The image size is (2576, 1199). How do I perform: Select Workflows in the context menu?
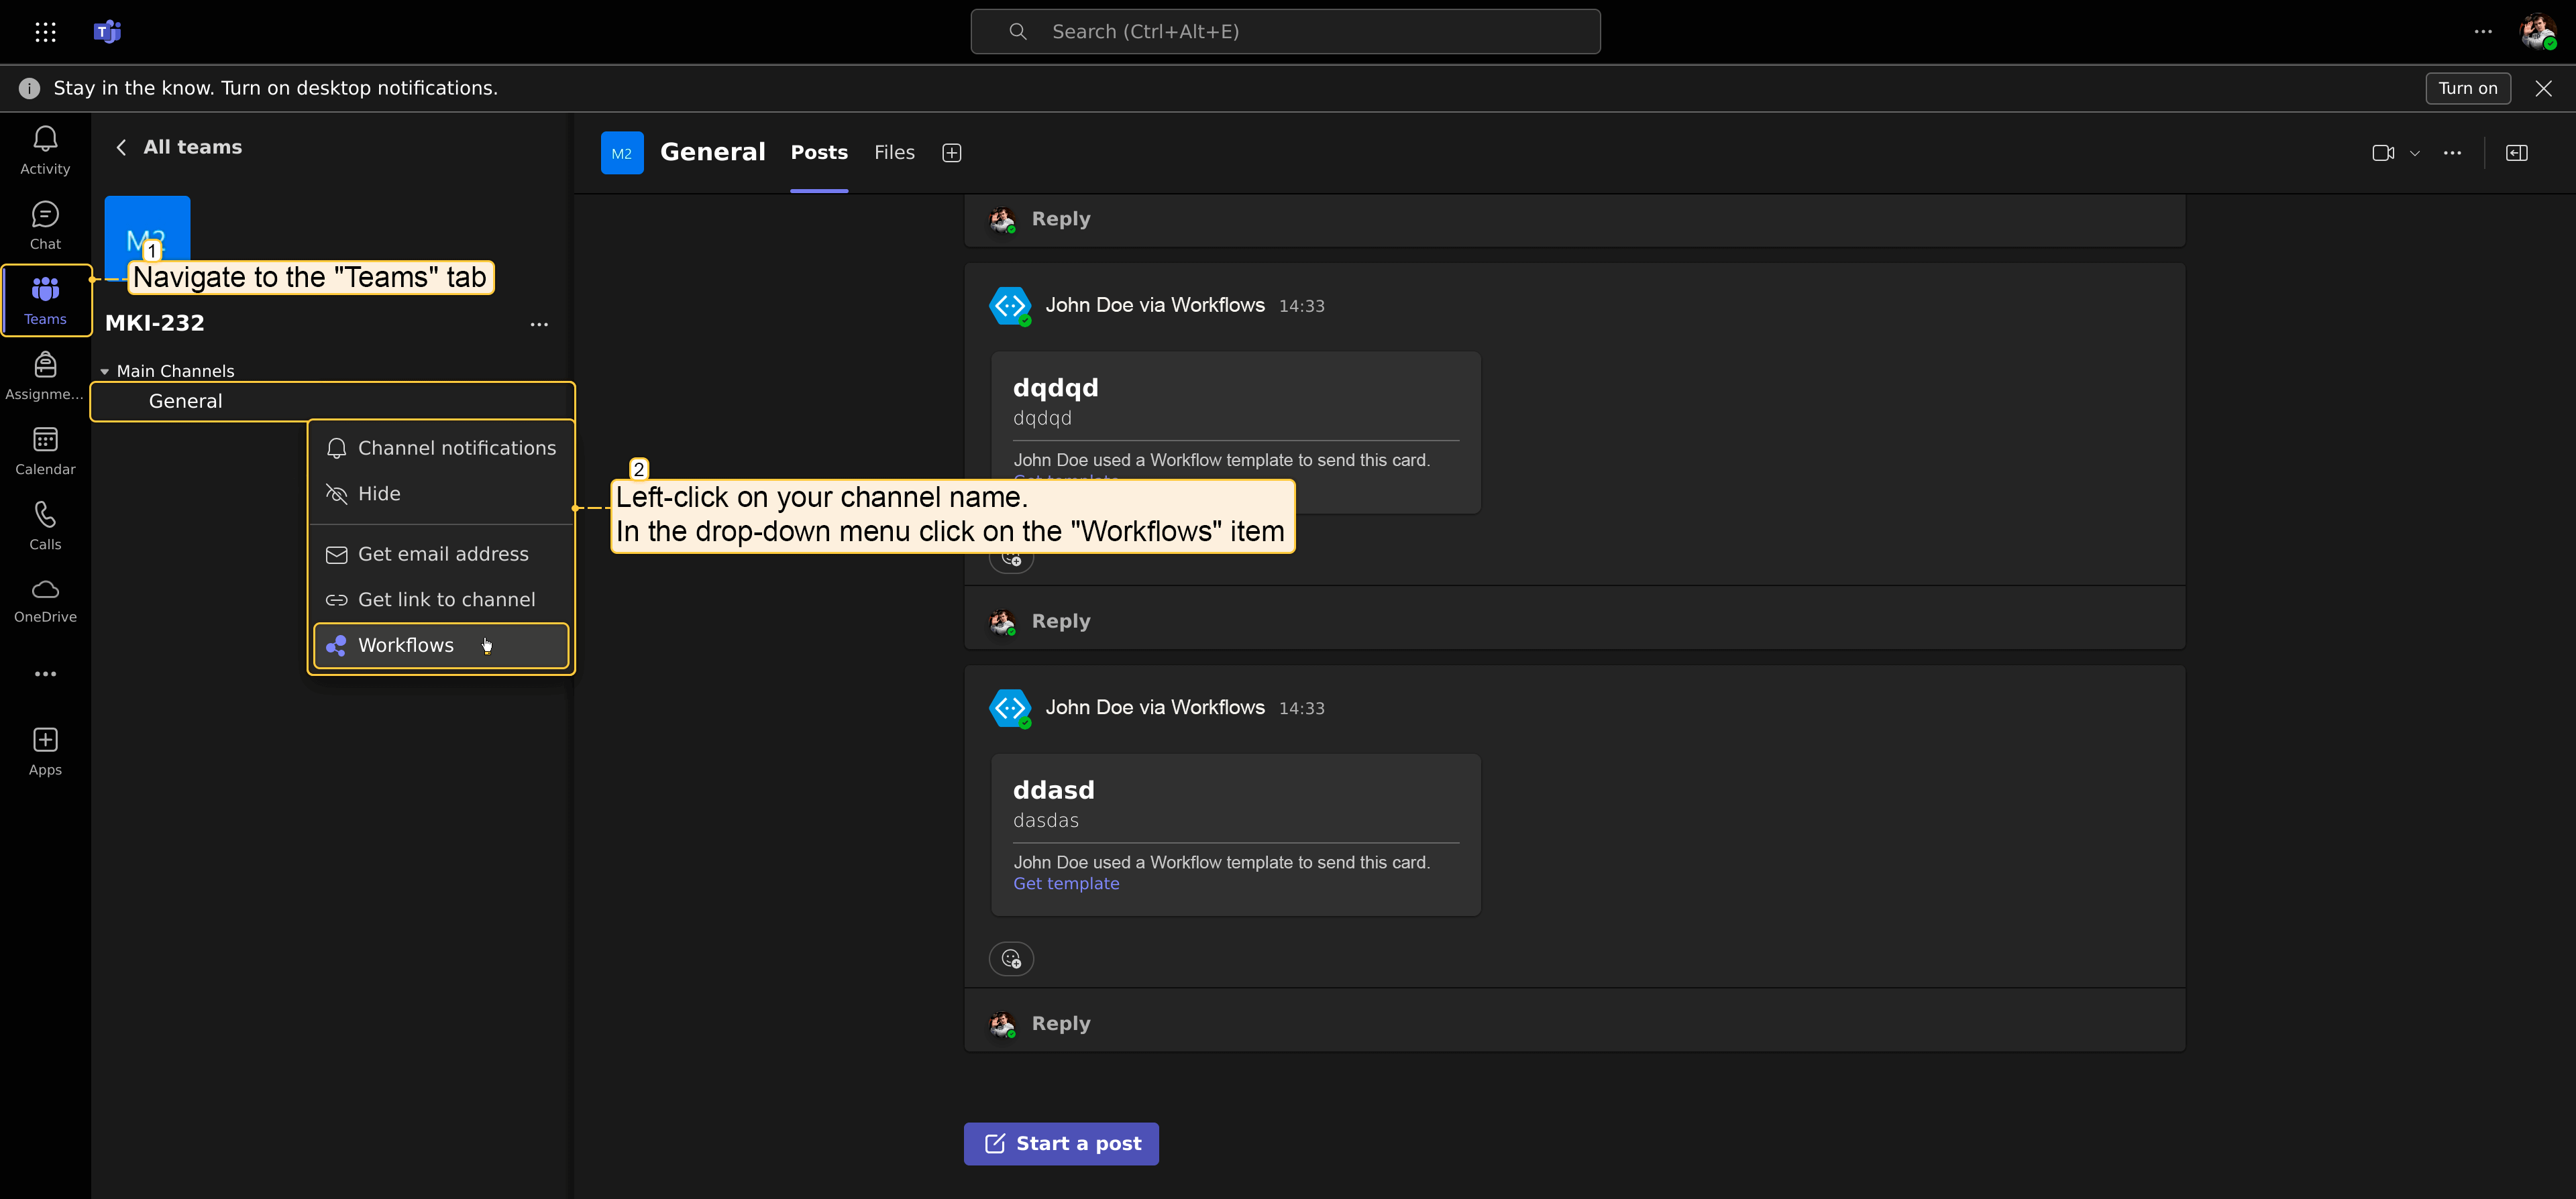pos(406,646)
